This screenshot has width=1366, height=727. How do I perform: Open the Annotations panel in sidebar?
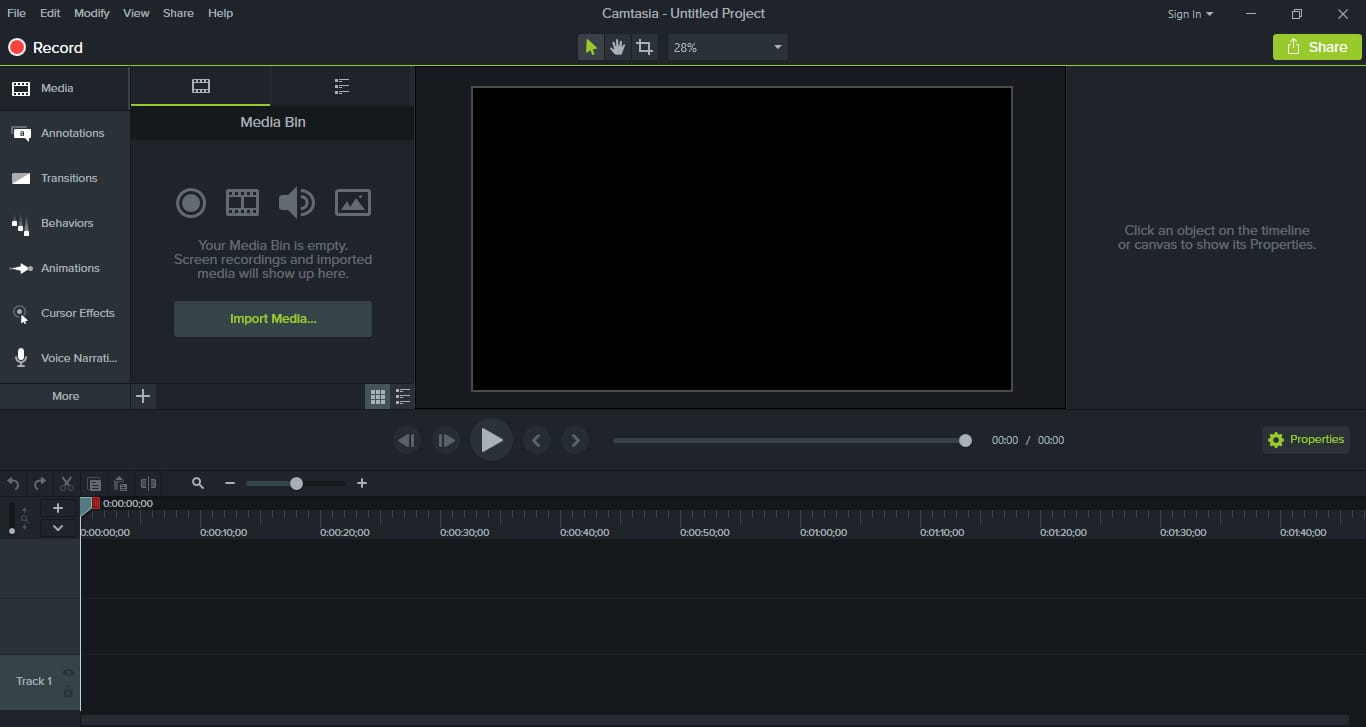pos(65,133)
